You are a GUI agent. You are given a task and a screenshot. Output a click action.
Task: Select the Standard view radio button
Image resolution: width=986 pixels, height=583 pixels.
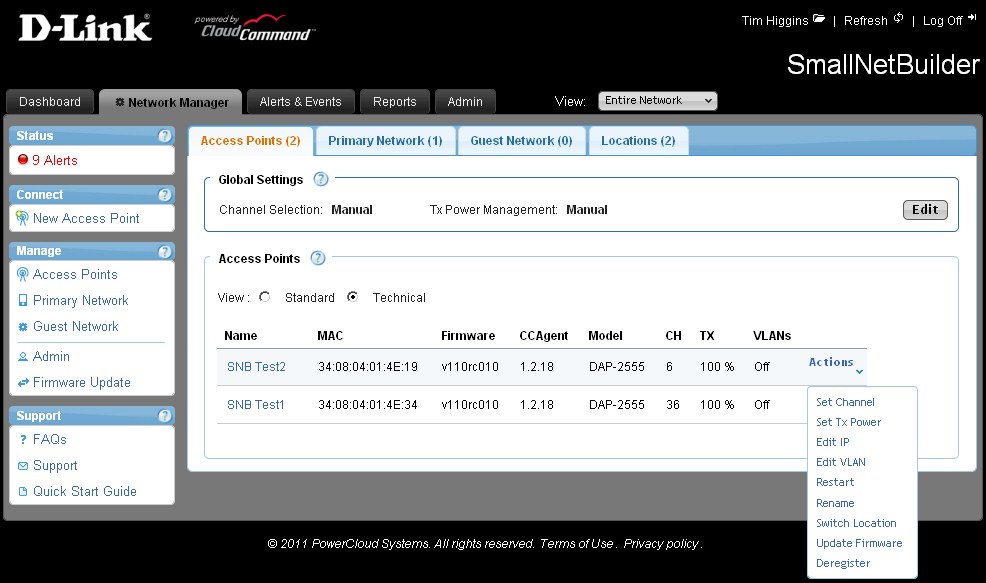(264, 297)
